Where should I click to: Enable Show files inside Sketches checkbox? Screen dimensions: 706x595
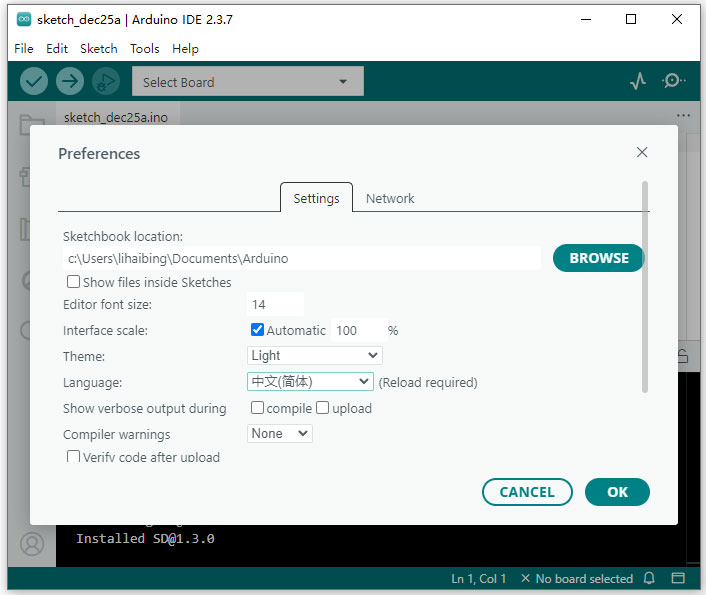(x=73, y=282)
